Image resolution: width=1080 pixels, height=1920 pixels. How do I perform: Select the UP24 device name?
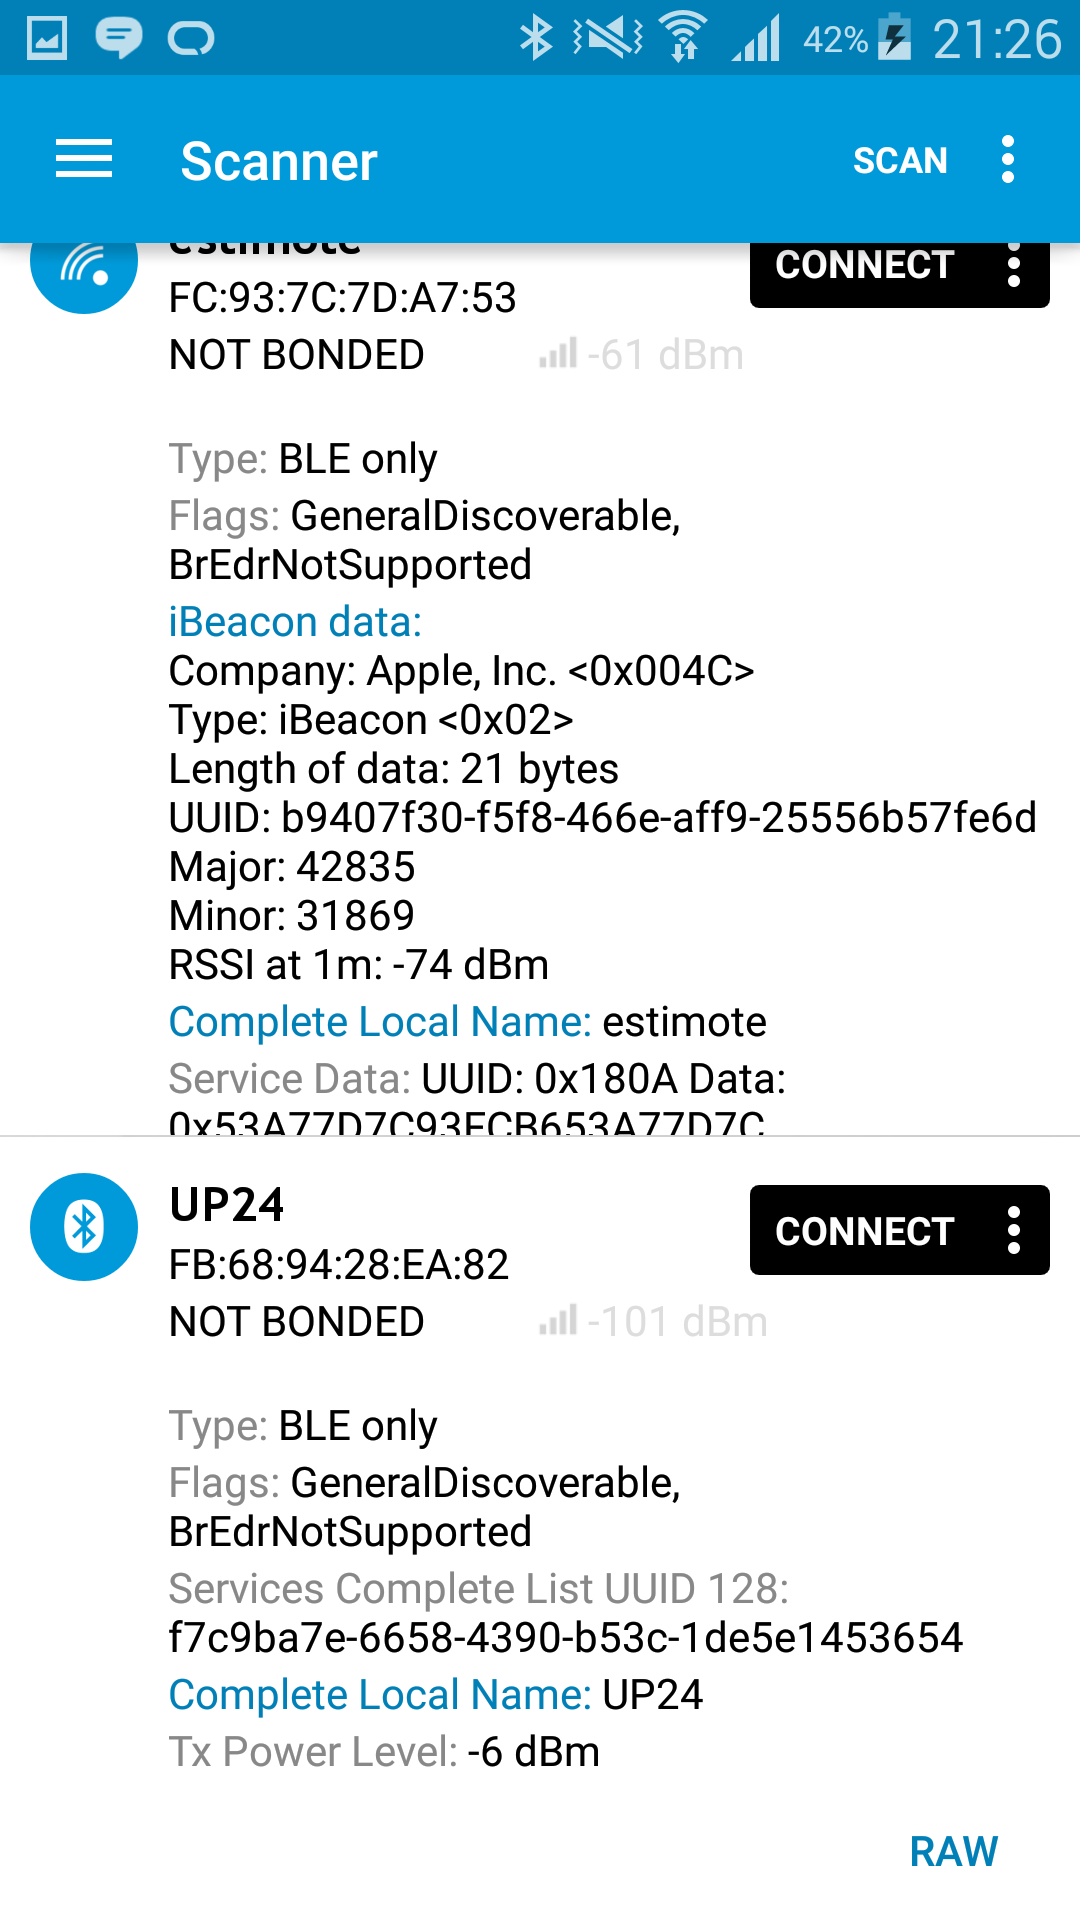227,1205
